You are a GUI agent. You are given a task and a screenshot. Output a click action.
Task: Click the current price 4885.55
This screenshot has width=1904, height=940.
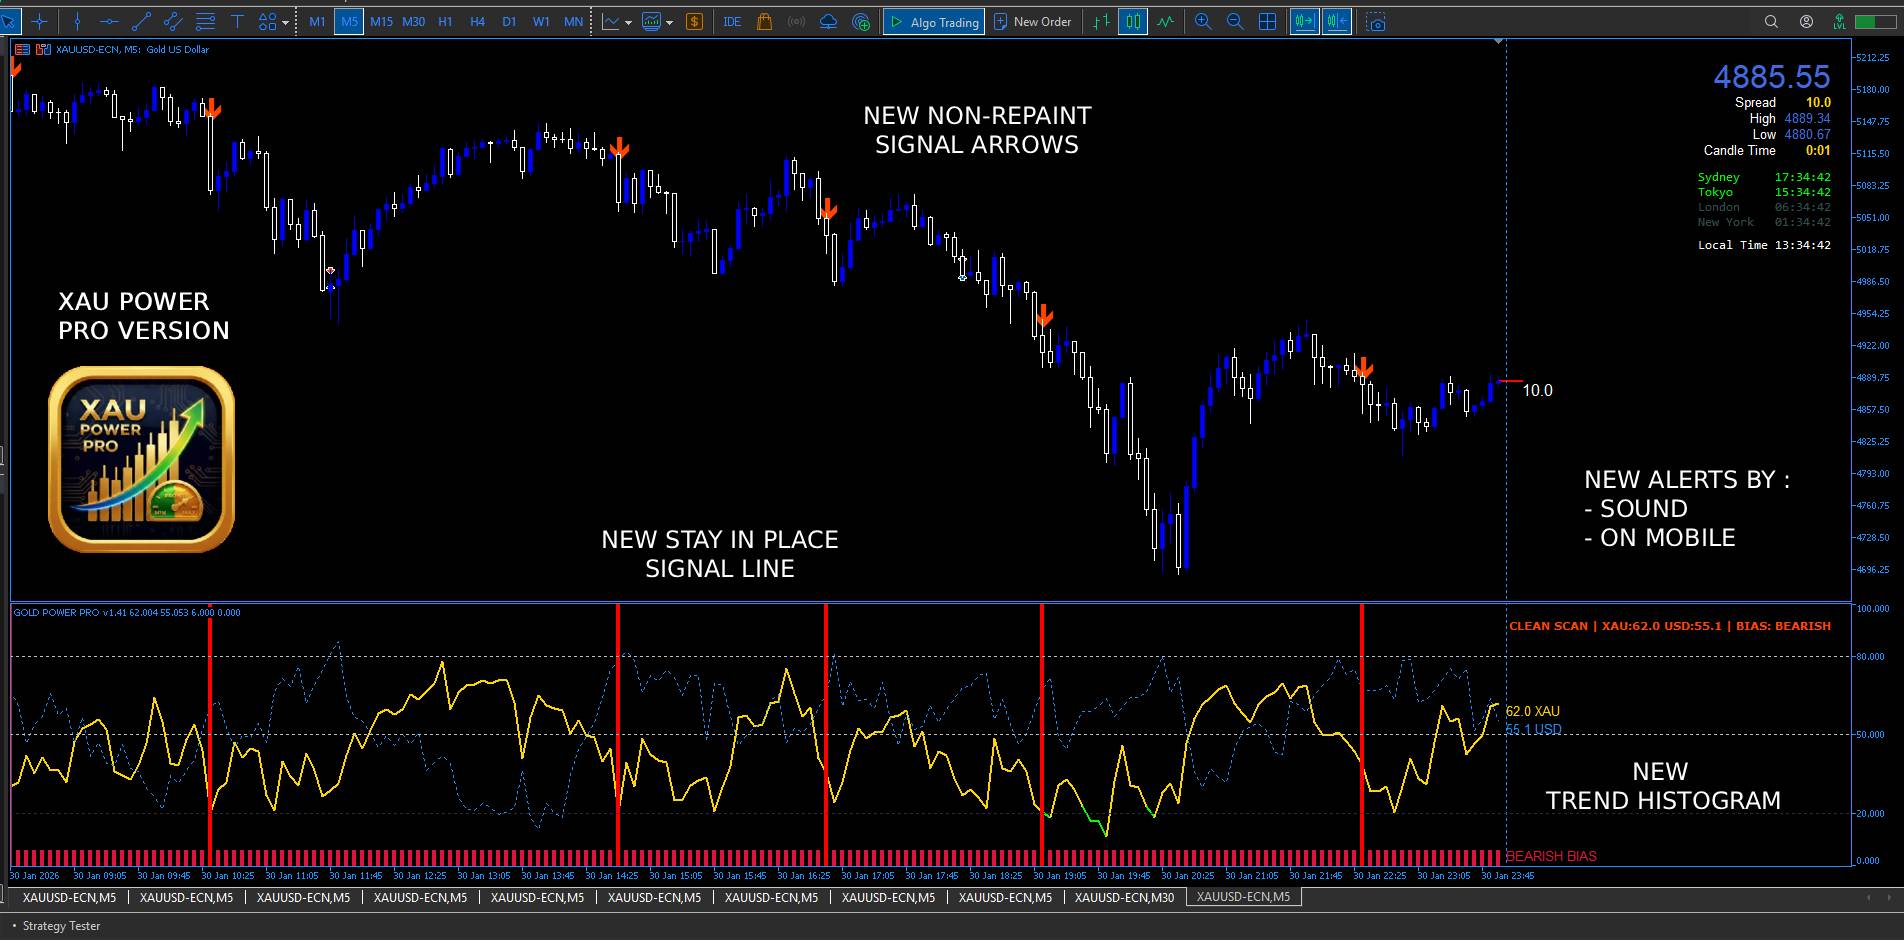click(x=1772, y=77)
